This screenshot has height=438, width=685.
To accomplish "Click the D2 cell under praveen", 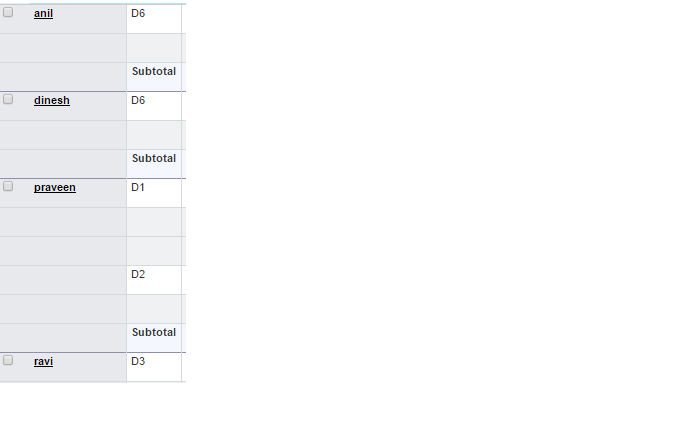I will click(154, 279).
